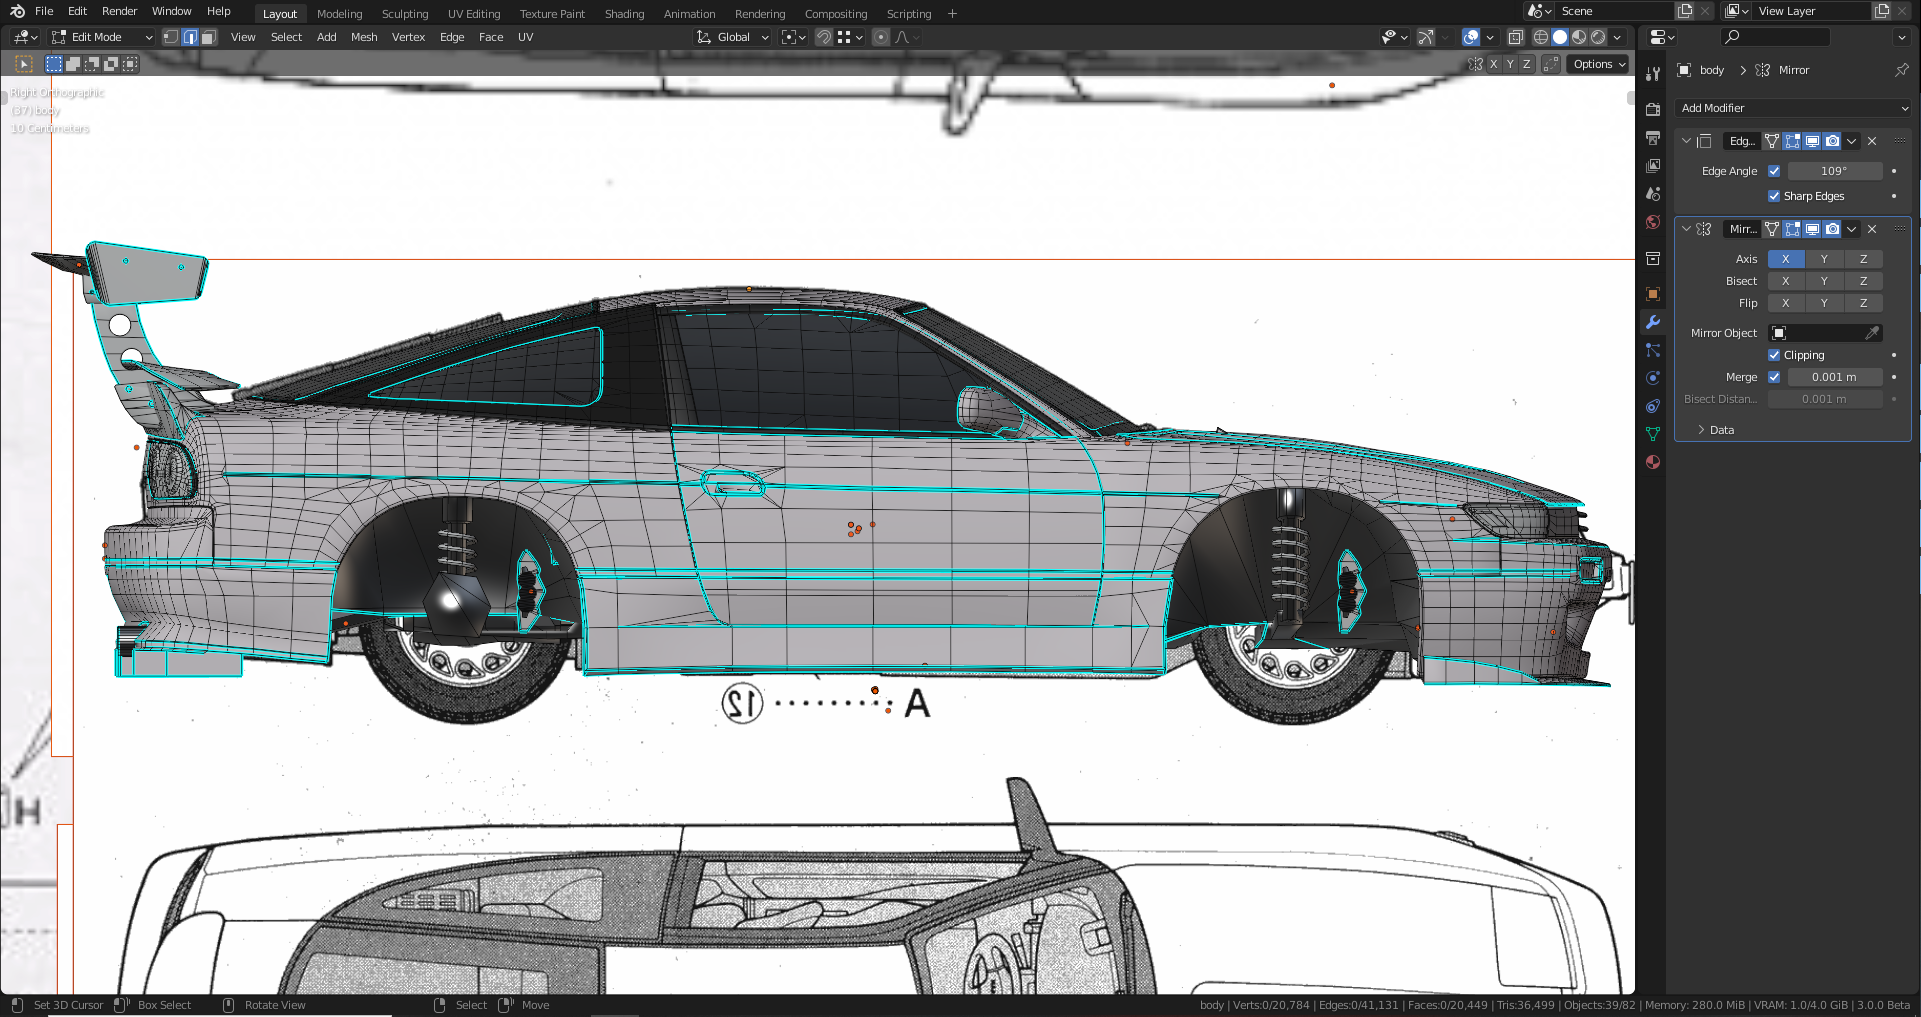The image size is (1921, 1017).
Task: Open the Render properties tab
Action: pos(1653,109)
